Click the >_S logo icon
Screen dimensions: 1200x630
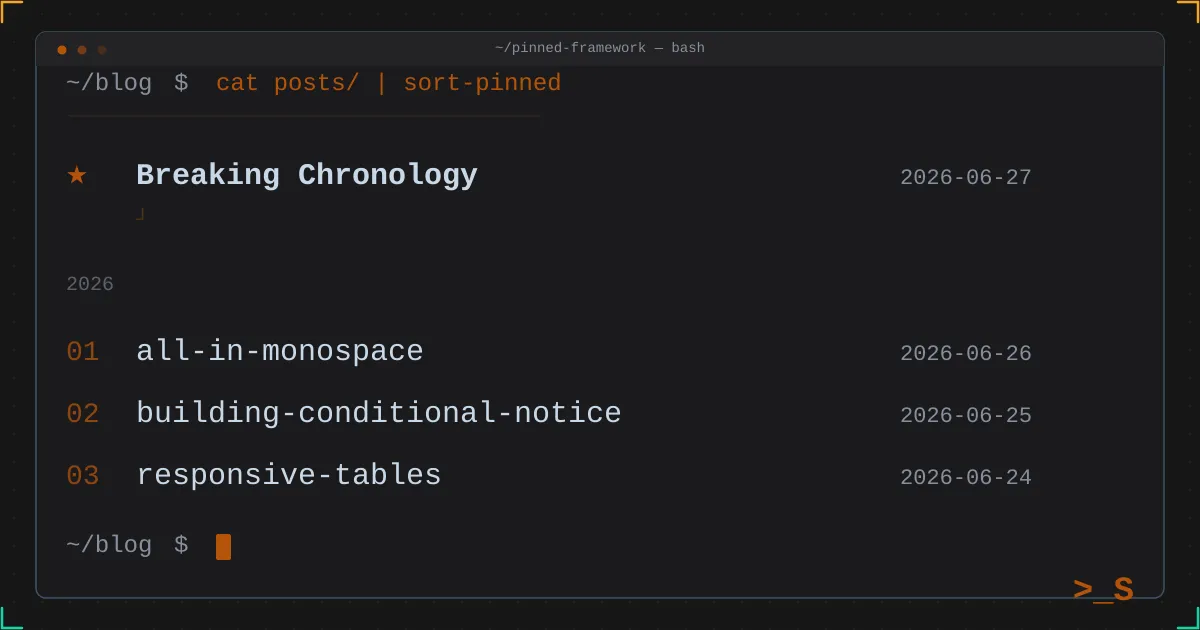1103,590
